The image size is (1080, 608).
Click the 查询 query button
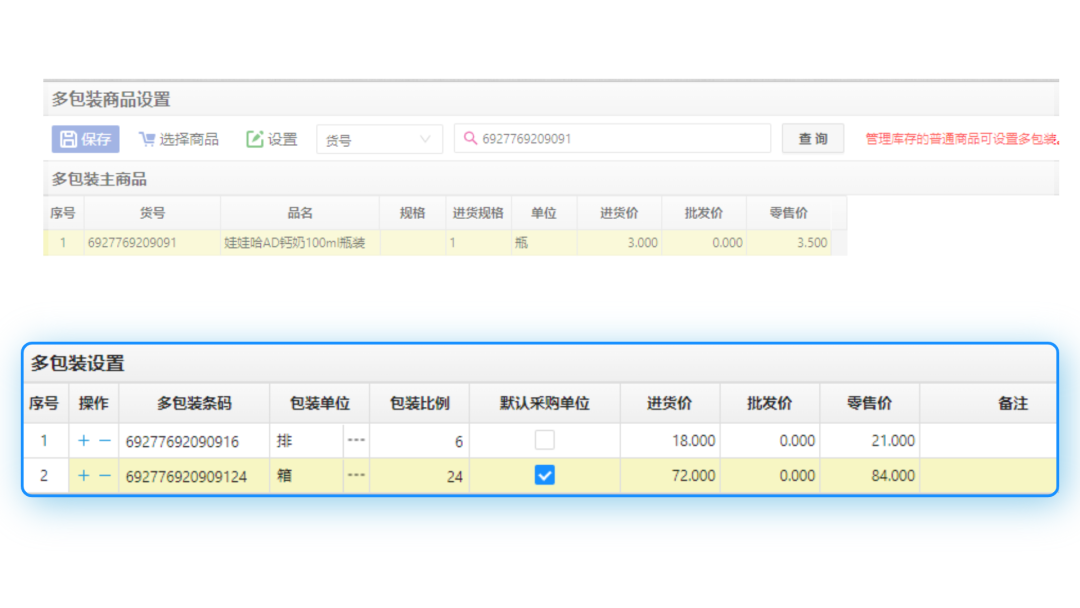coord(812,138)
